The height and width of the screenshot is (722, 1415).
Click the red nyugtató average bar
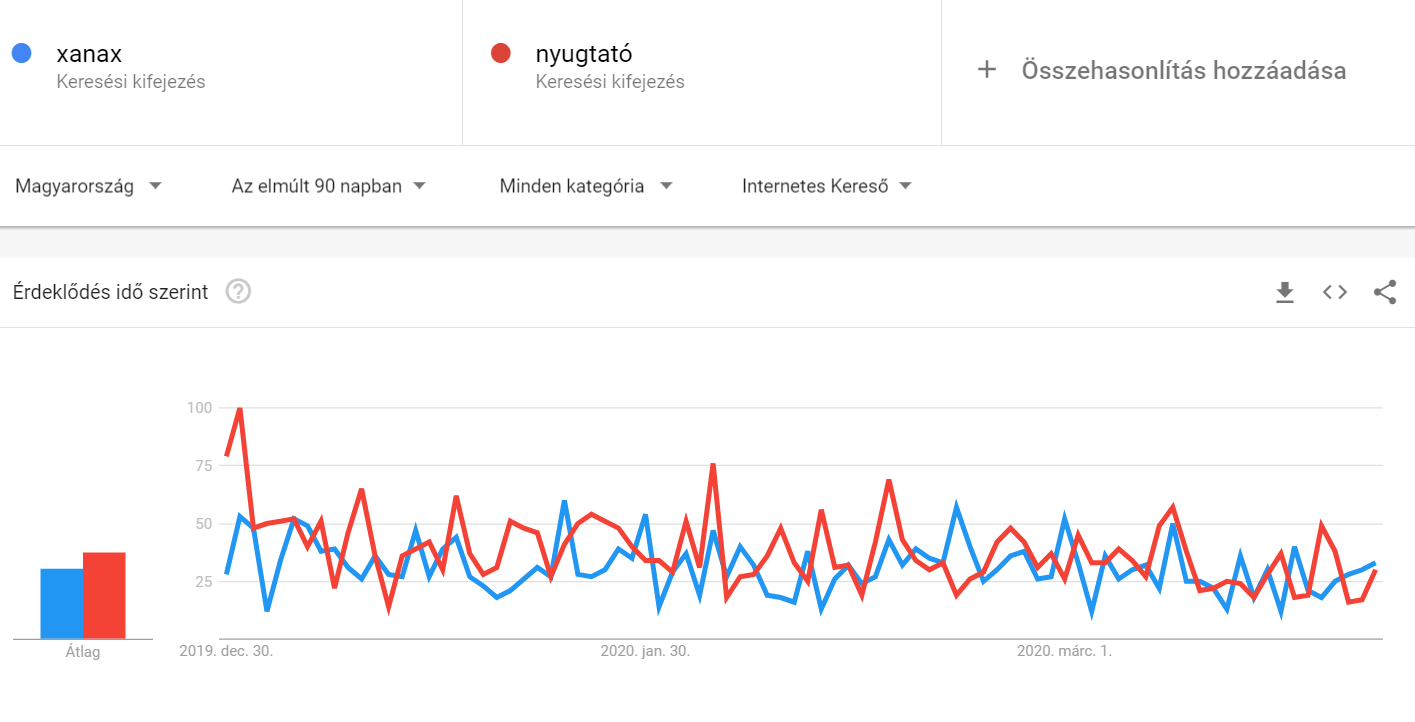coord(104,595)
